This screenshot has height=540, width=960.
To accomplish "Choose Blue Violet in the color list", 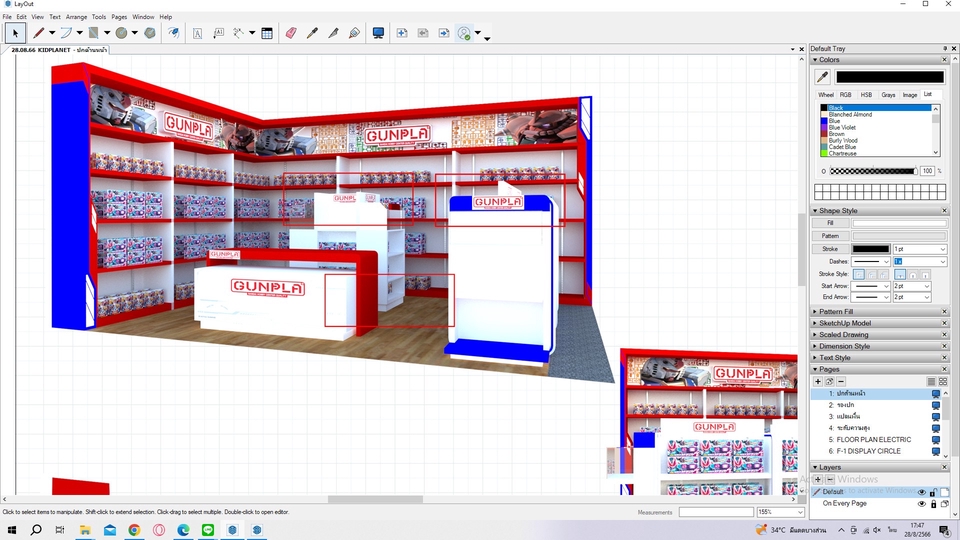I will (842, 127).
